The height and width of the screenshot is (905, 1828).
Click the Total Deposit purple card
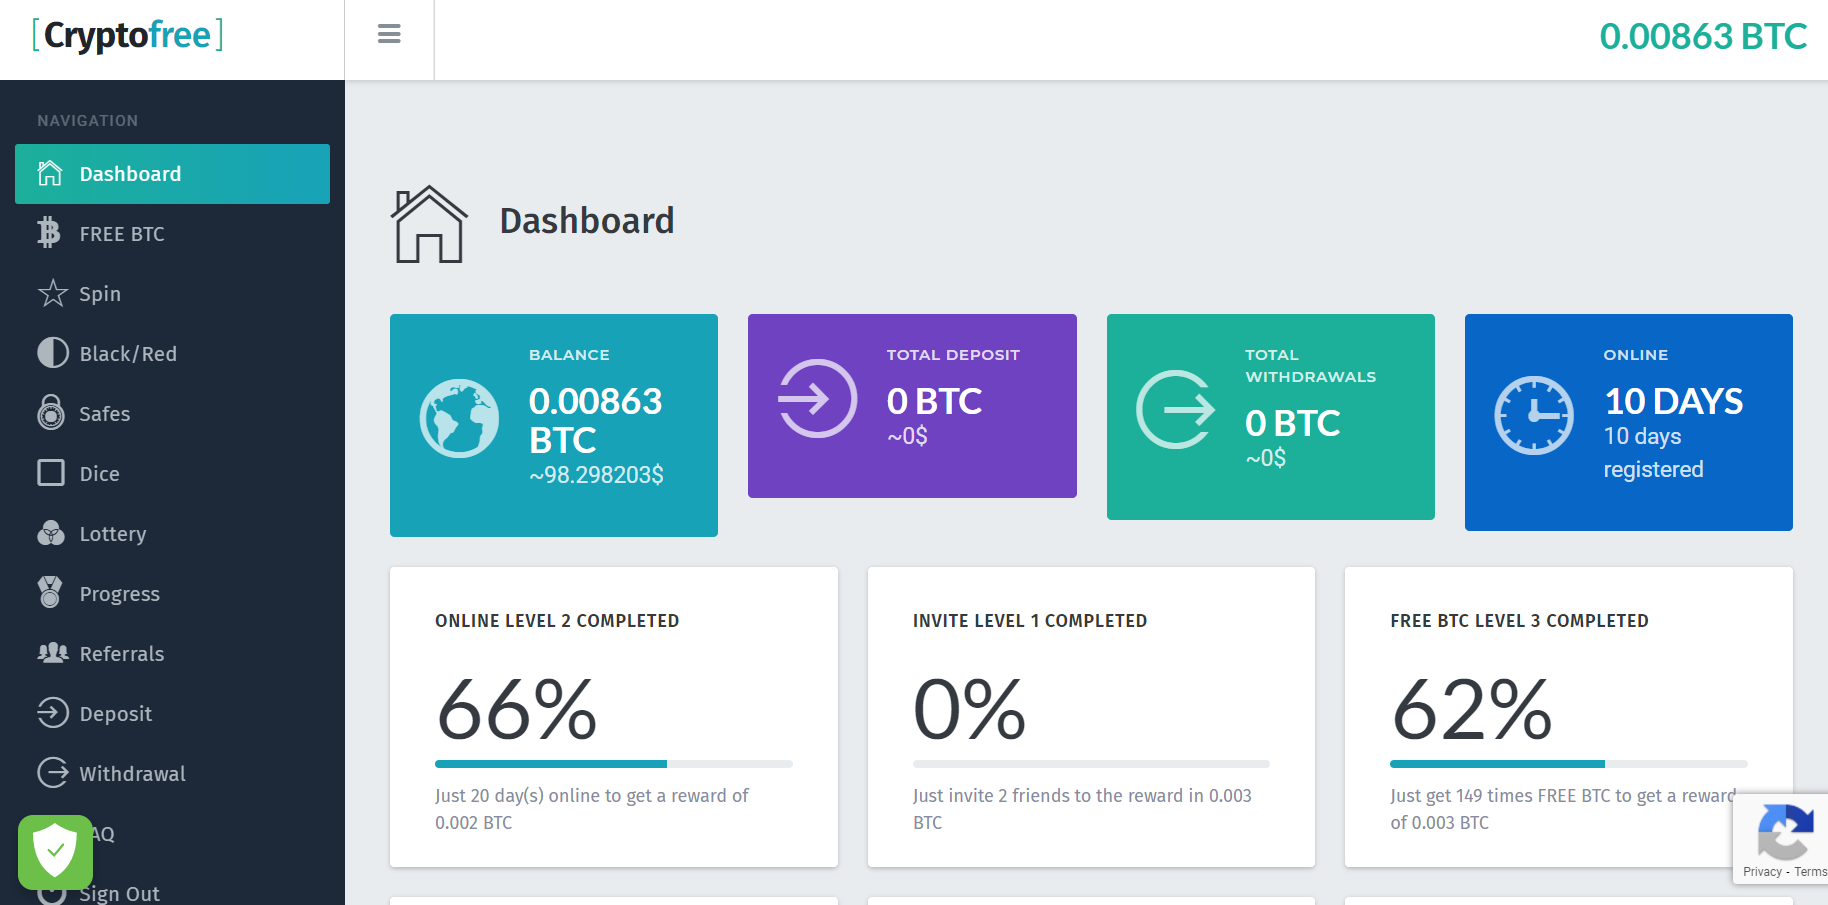click(x=911, y=406)
